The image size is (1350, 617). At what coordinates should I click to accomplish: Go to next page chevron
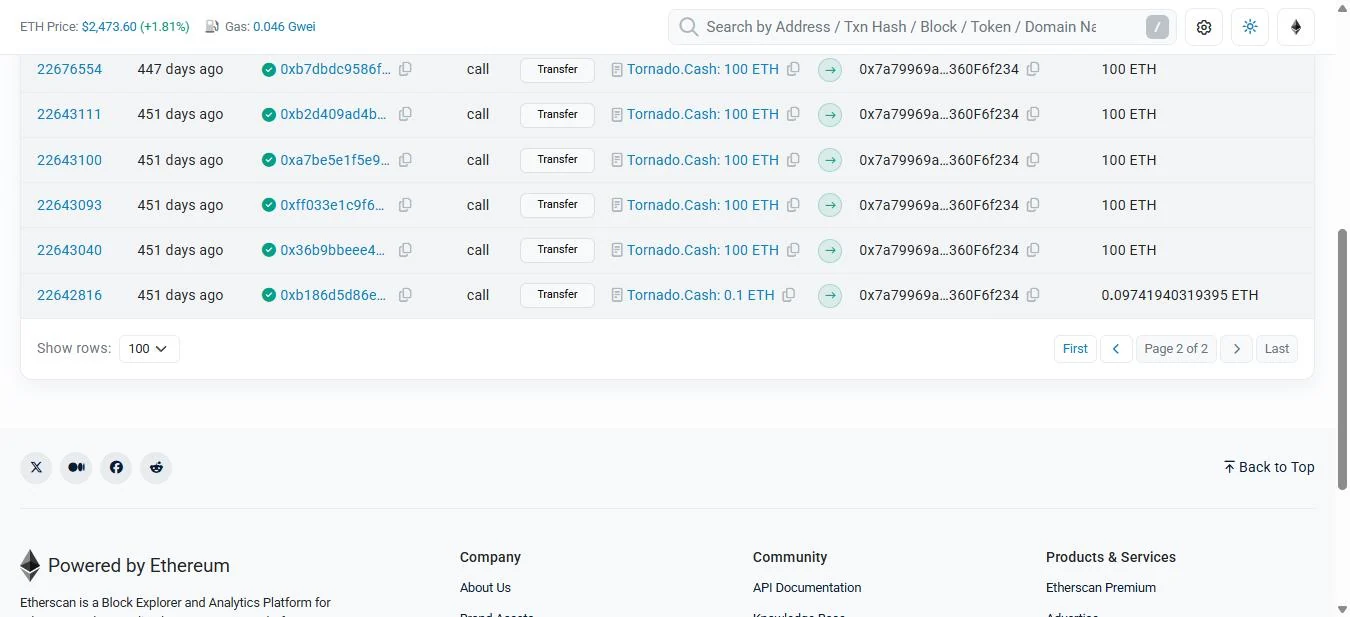(x=1237, y=349)
